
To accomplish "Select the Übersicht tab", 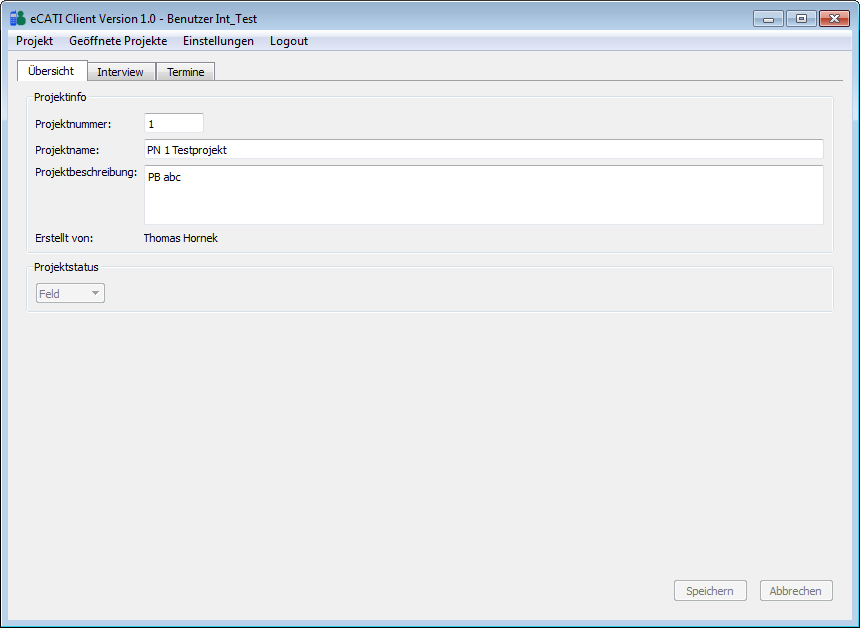I will pos(52,71).
